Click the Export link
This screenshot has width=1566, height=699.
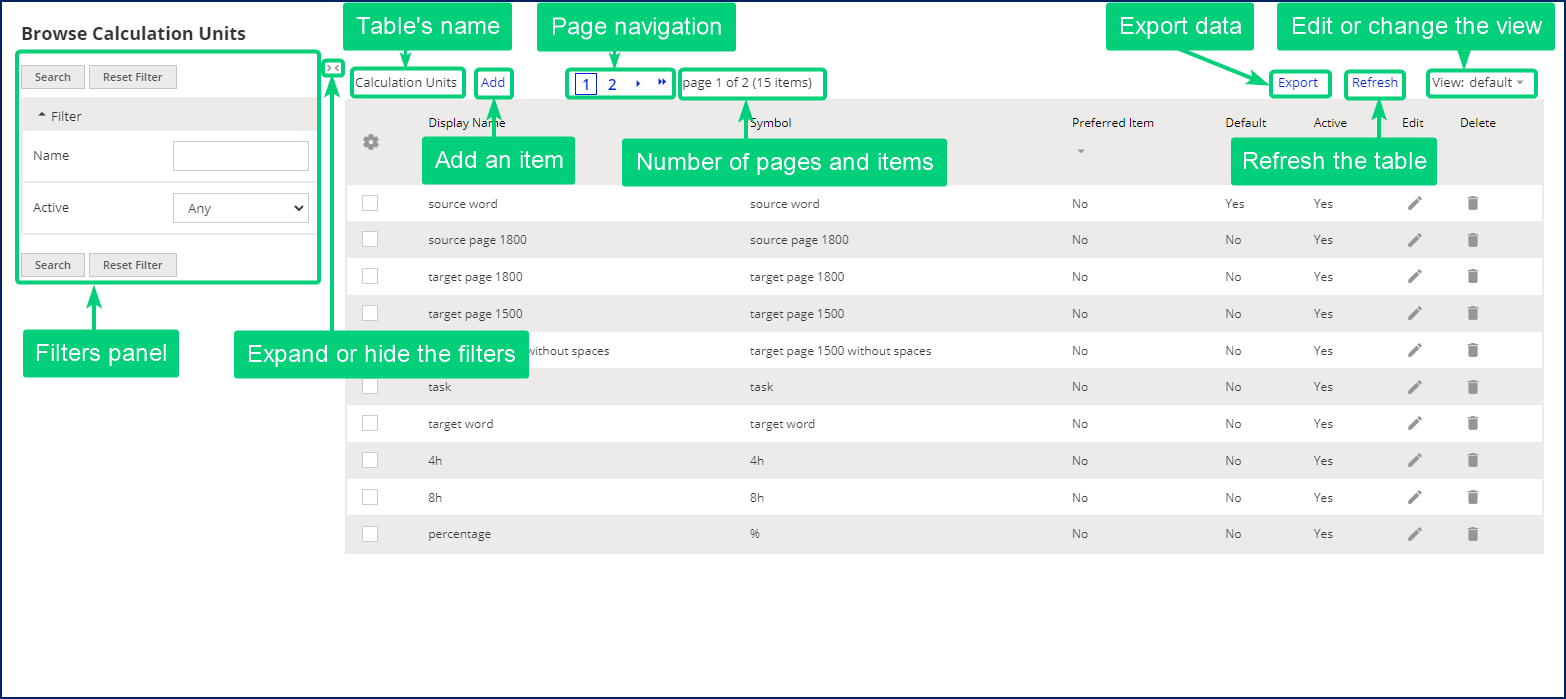pos(1298,83)
